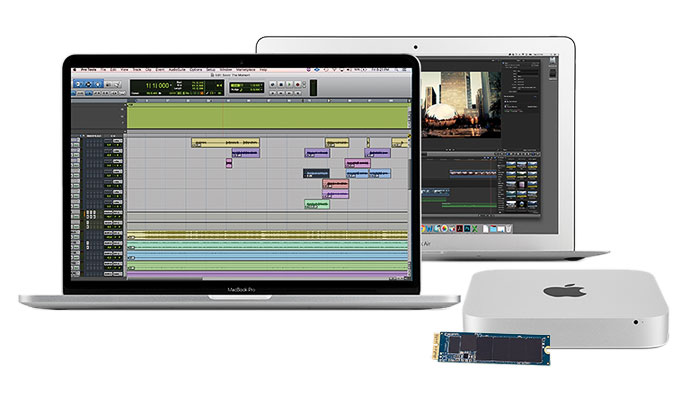Viewport: 690px width, 405px height.
Task: Click the blue audio waveform track
Action: click(268, 256)
